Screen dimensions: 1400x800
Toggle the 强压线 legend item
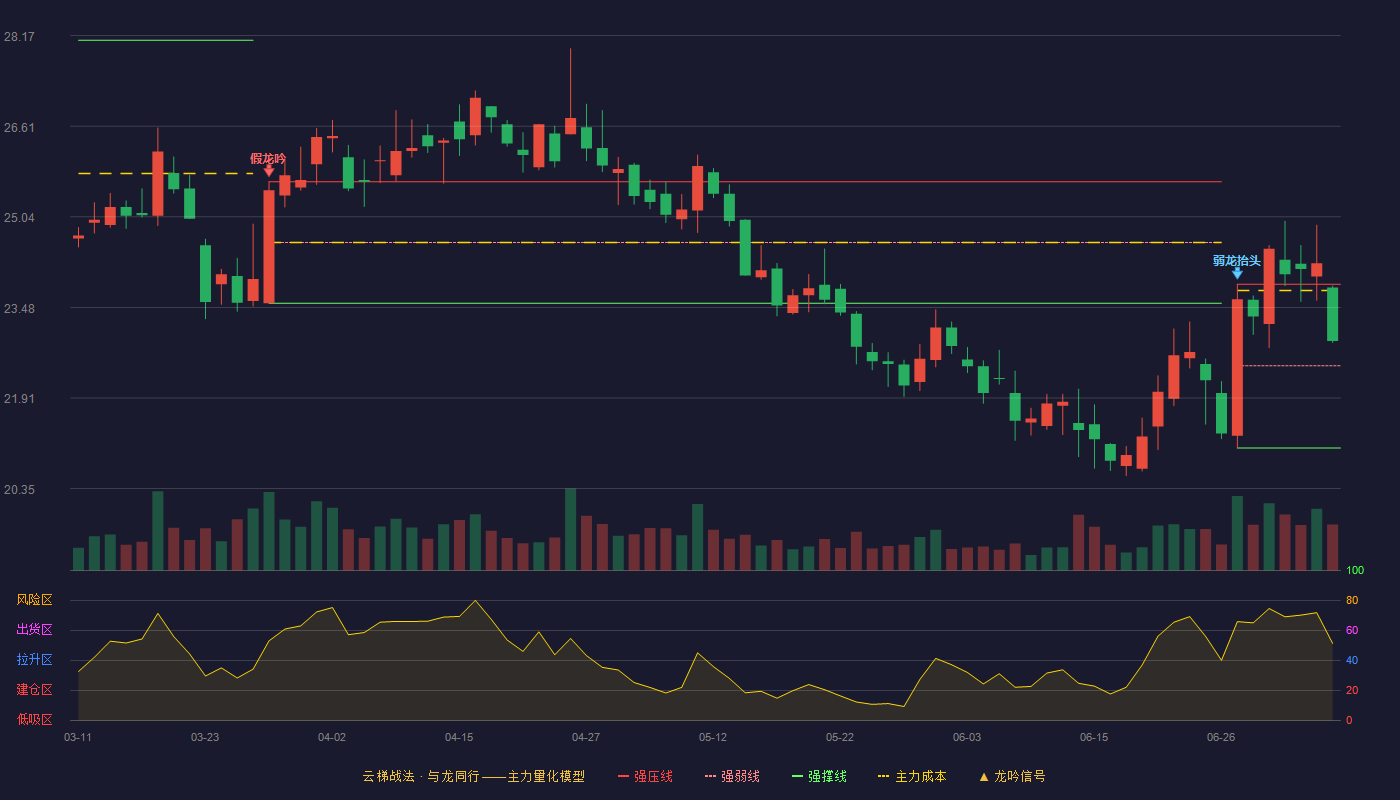[645, 776]
